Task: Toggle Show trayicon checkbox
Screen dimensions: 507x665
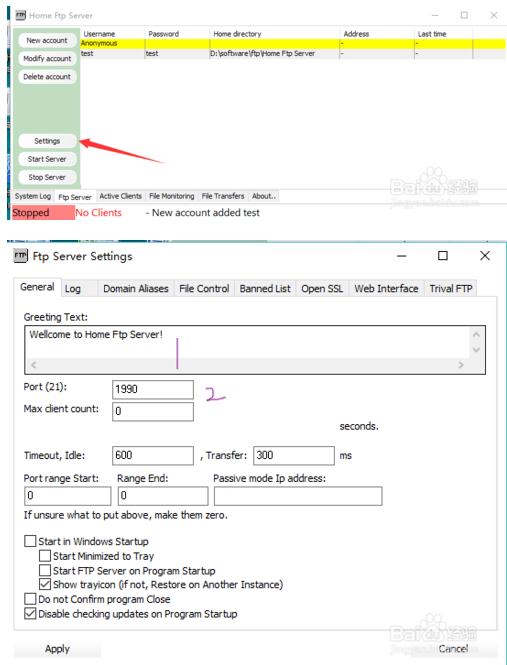Action: (x=45, y=584)
